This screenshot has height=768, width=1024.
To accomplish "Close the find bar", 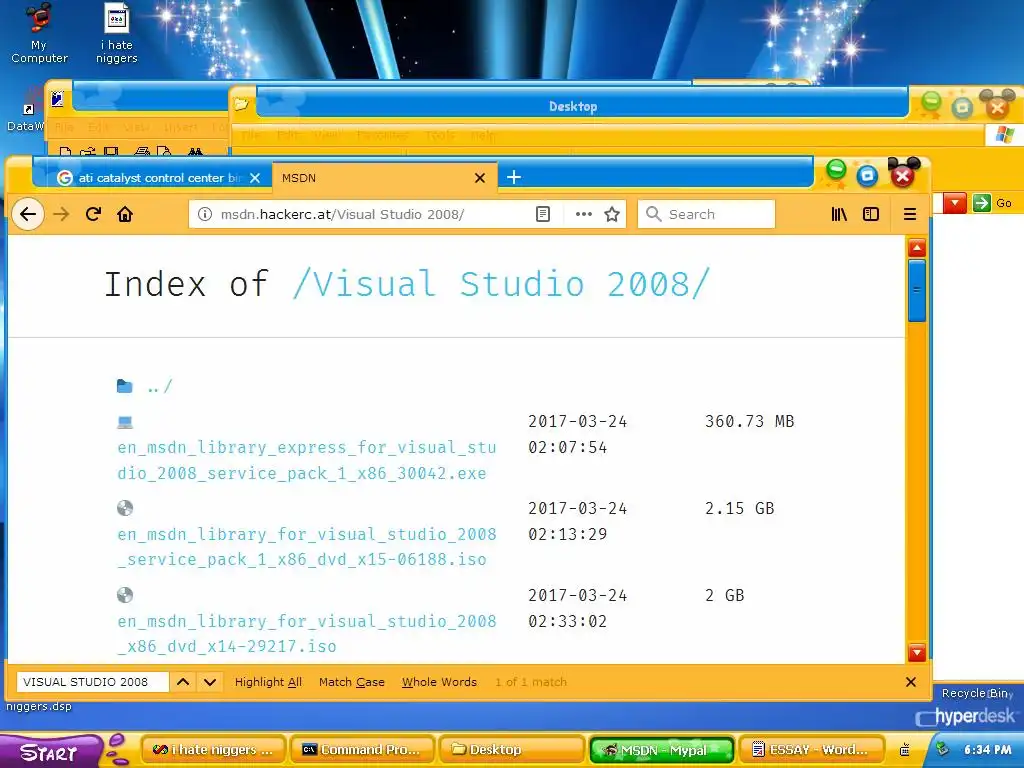I will tap(911, 682).
